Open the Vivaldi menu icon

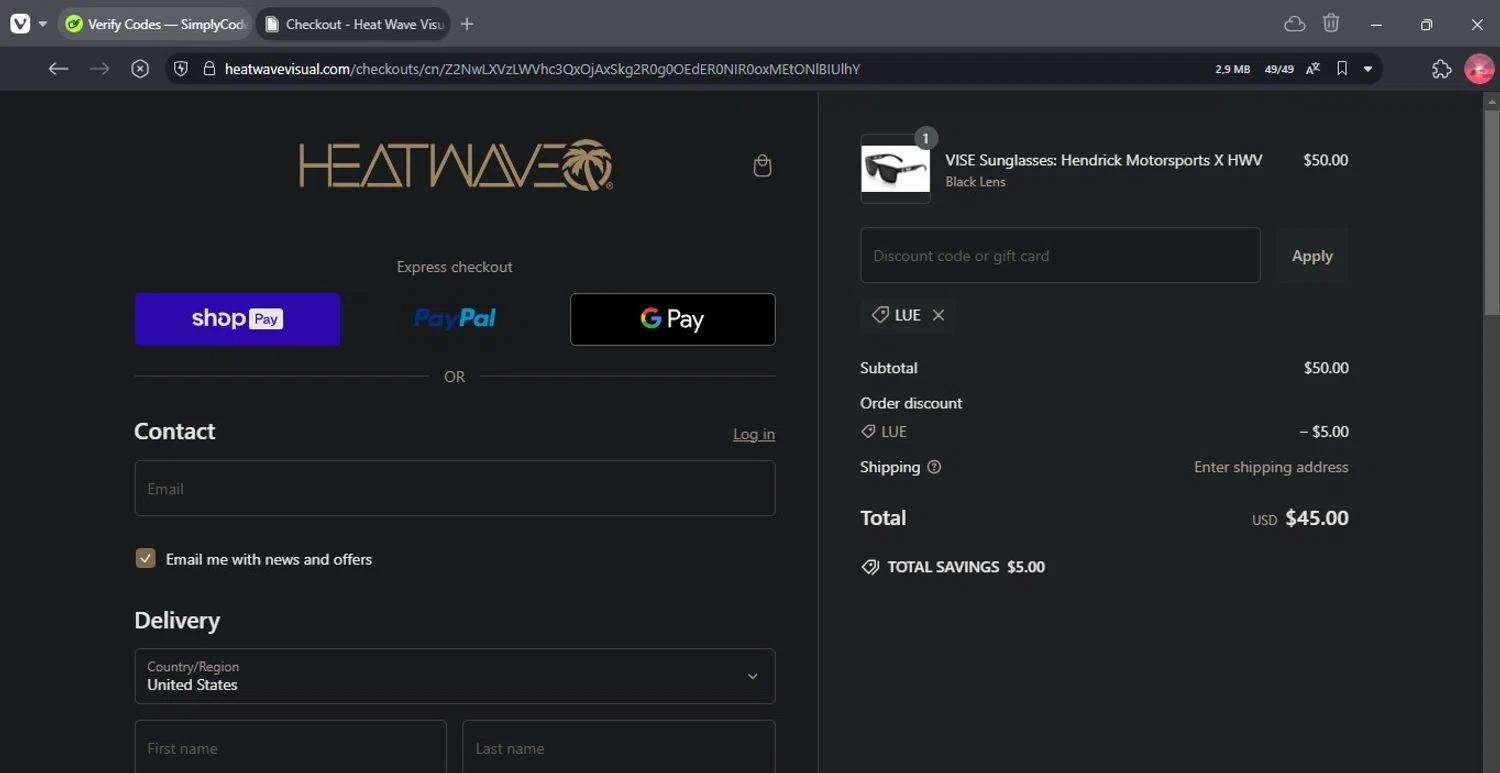[20, 24]
